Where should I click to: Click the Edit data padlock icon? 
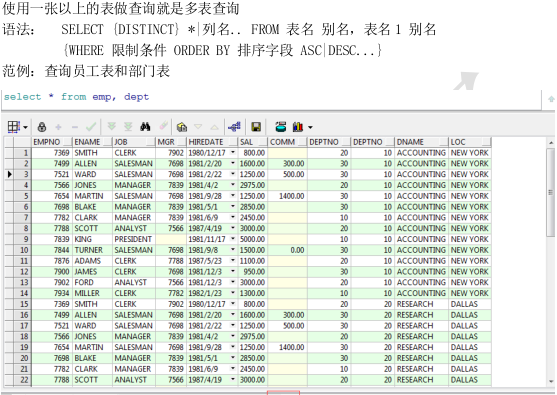pos(42,127)
